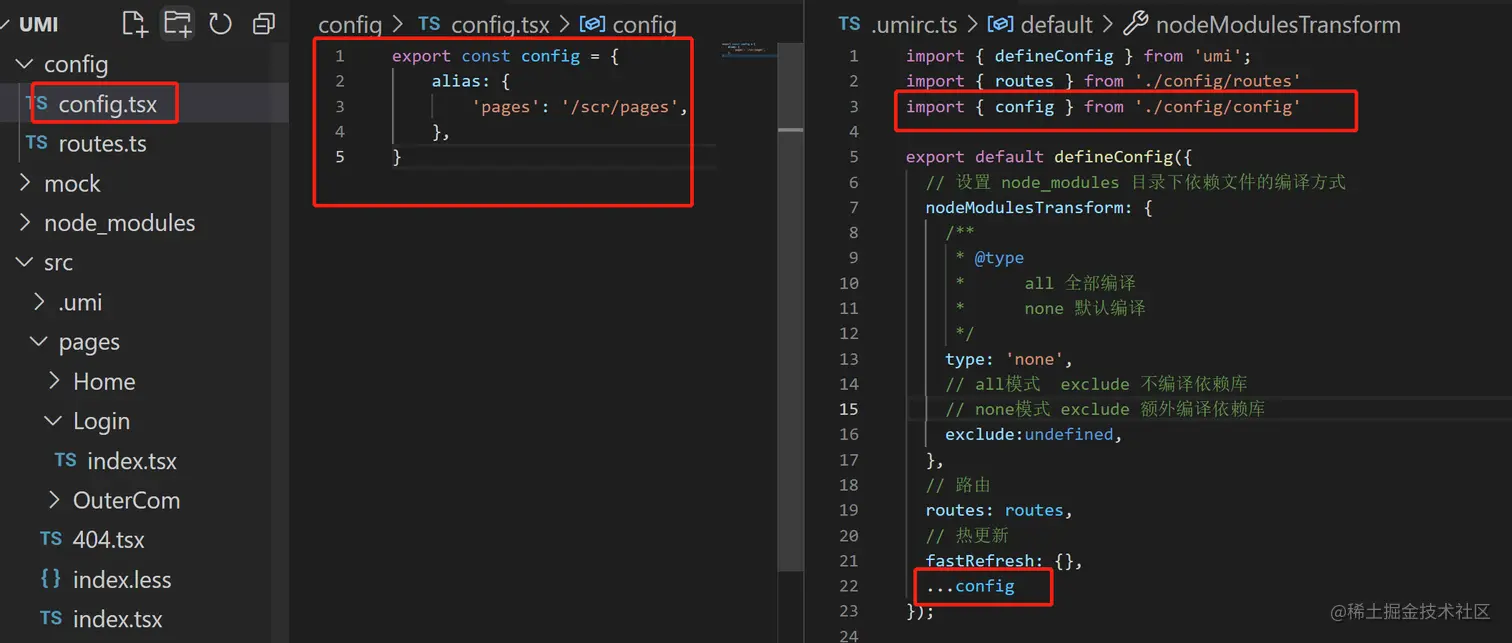Click the default breadcrumb in right editor

click(x=1056, y=25)
